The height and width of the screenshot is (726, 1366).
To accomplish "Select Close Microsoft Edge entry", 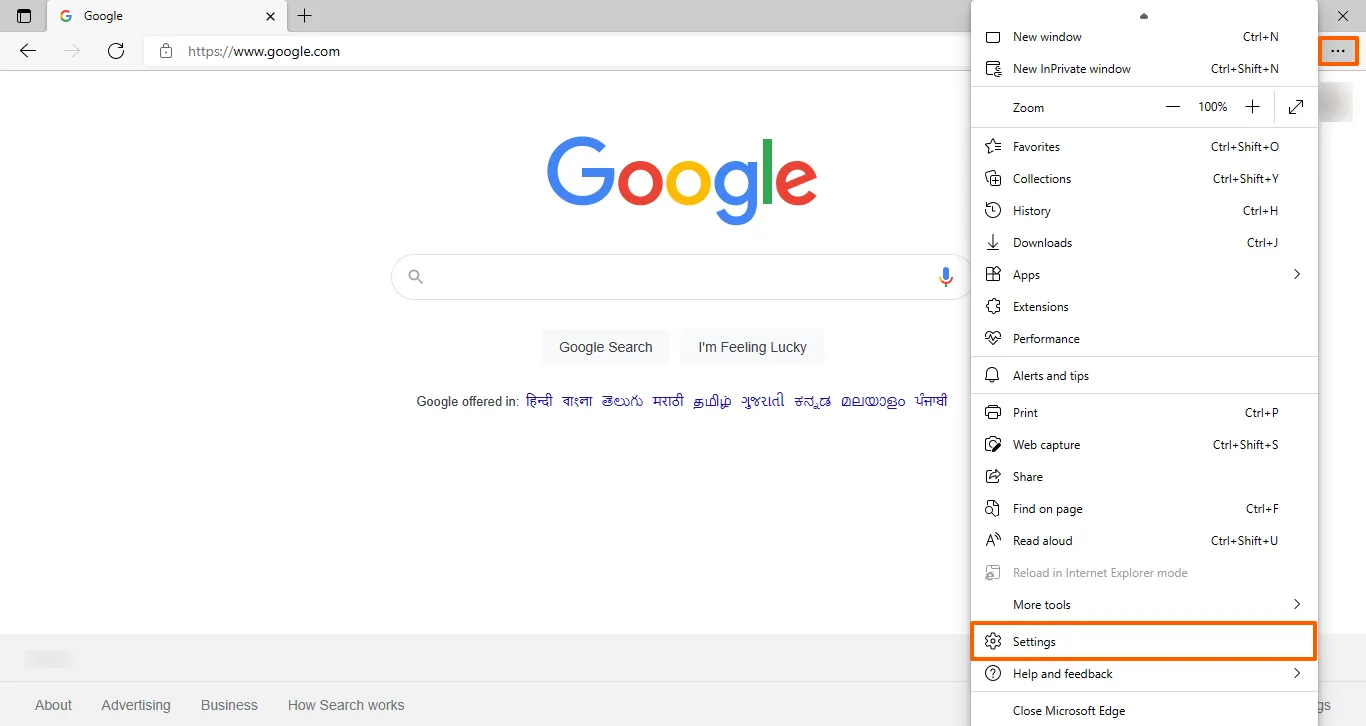I will point(1144,711).
